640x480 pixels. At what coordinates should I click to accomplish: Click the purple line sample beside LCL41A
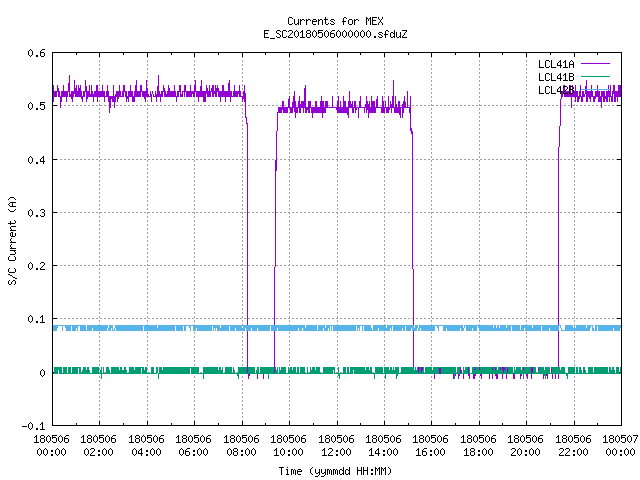(x=595, y=64)
